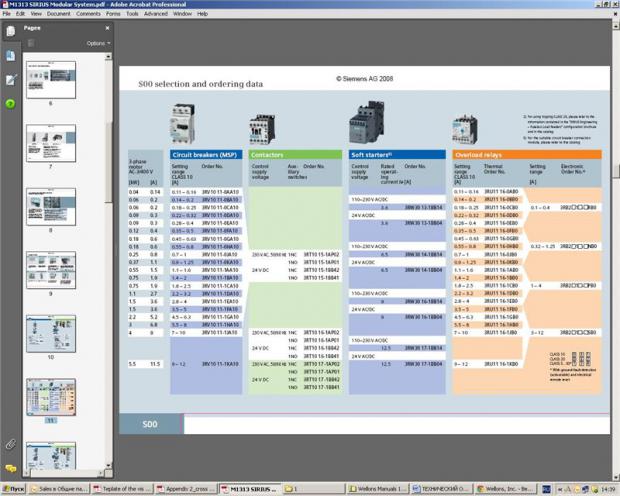This screenshot has width=620, height=496.
Task: Select page 10 thumbnail
Action: click(x=51, y=334)
